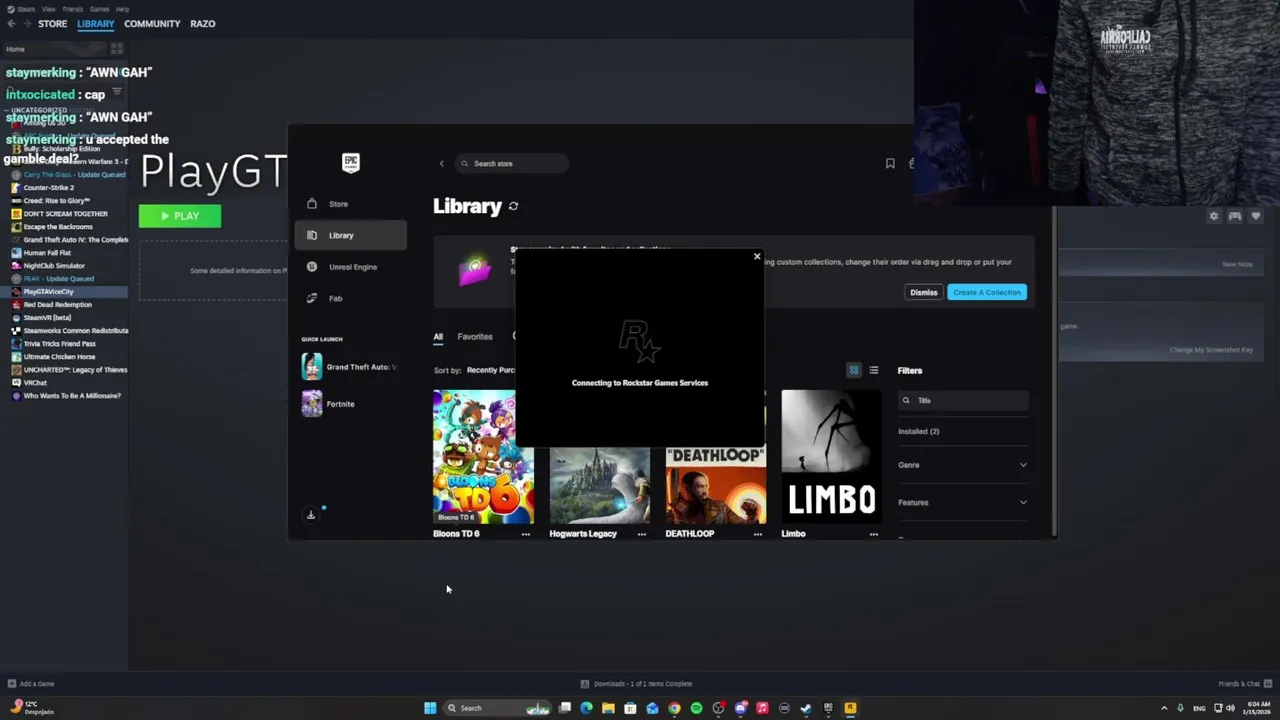
Task: Open Microsoft Edge from taskbar
Action: (x=586, y=708)
